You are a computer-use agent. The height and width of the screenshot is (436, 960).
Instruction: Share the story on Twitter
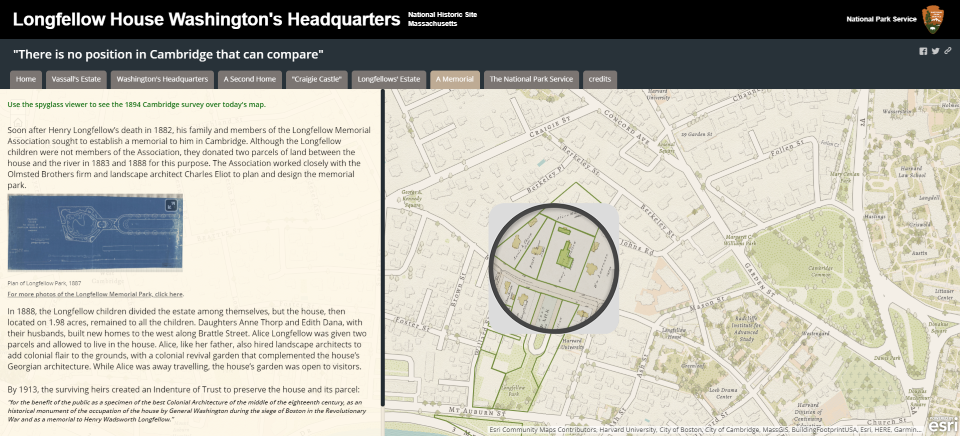pyautogui.click(x=935, y=51)
